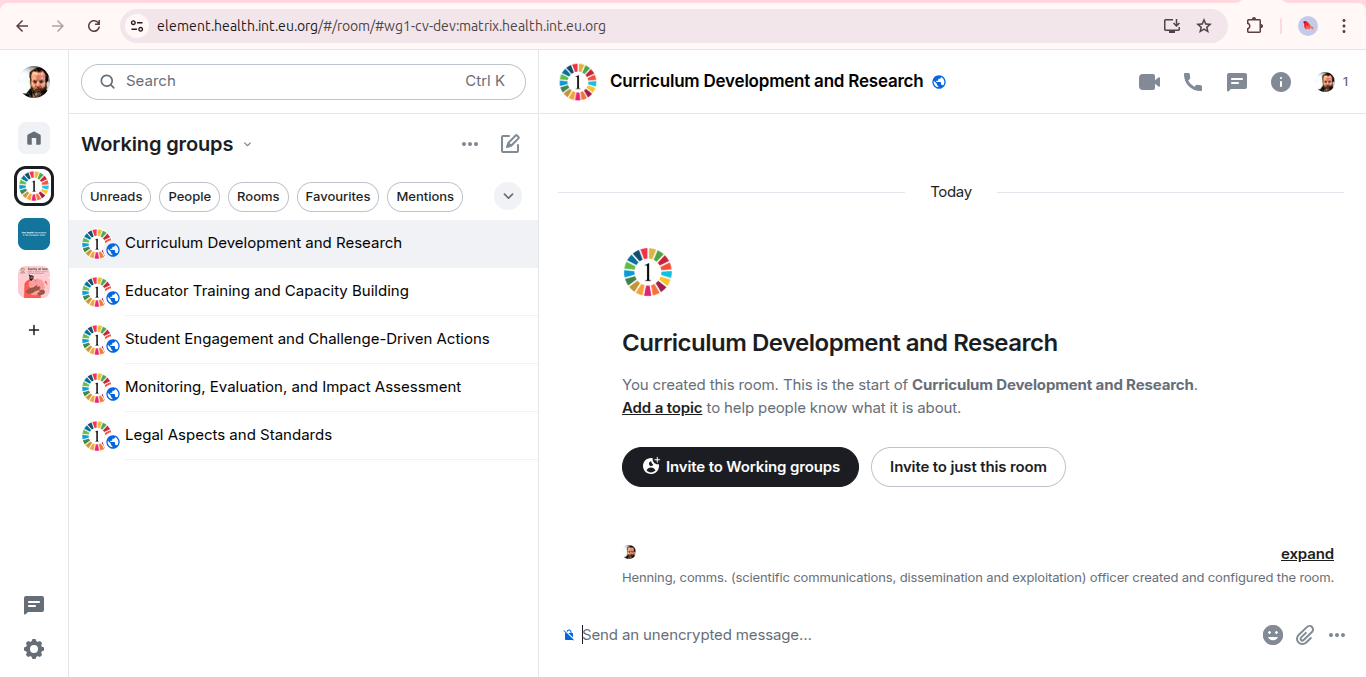Open Legal Aspects and Standards room
Screen dimensions: 1366x677
pyautogui.click(x=303, y=435)
